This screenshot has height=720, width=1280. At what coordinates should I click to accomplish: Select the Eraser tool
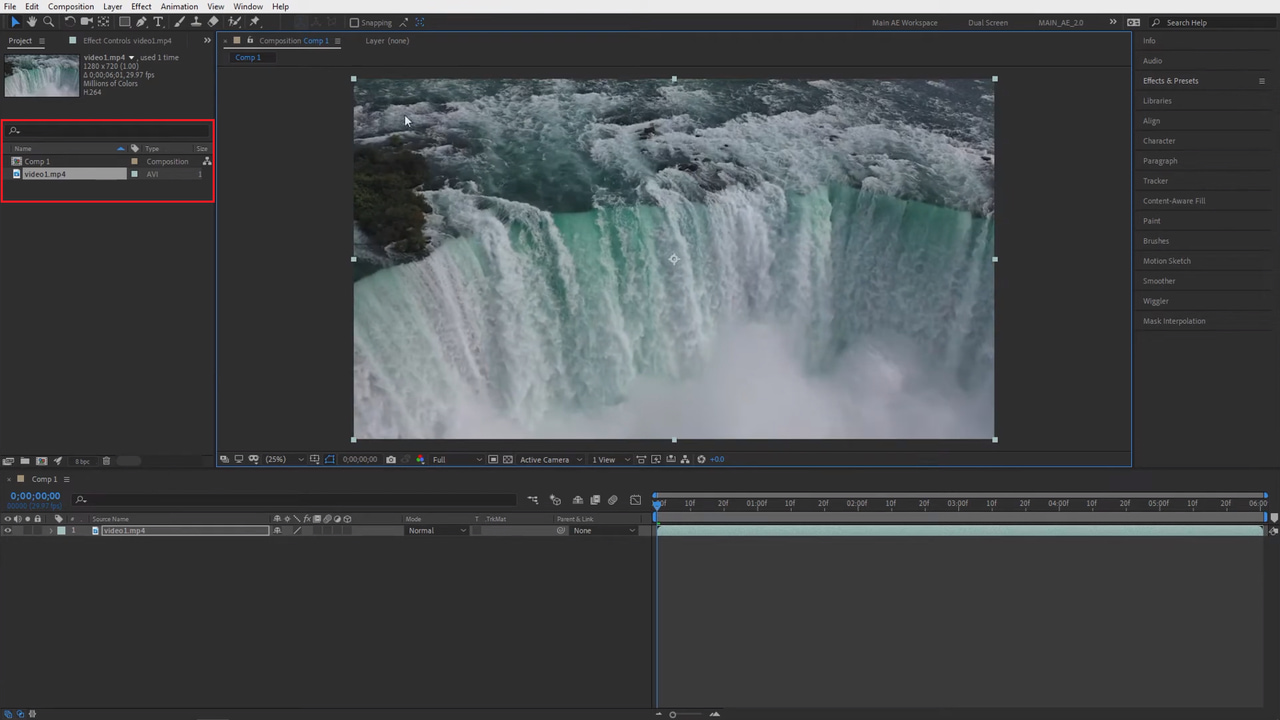[213, 22]
